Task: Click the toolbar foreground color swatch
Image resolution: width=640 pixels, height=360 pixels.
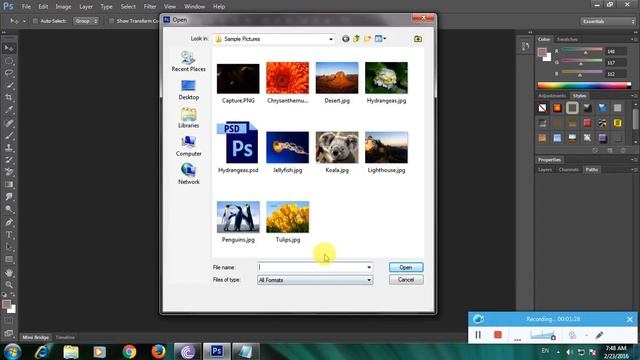Action: pyautogui.click(x=7, y=304)
